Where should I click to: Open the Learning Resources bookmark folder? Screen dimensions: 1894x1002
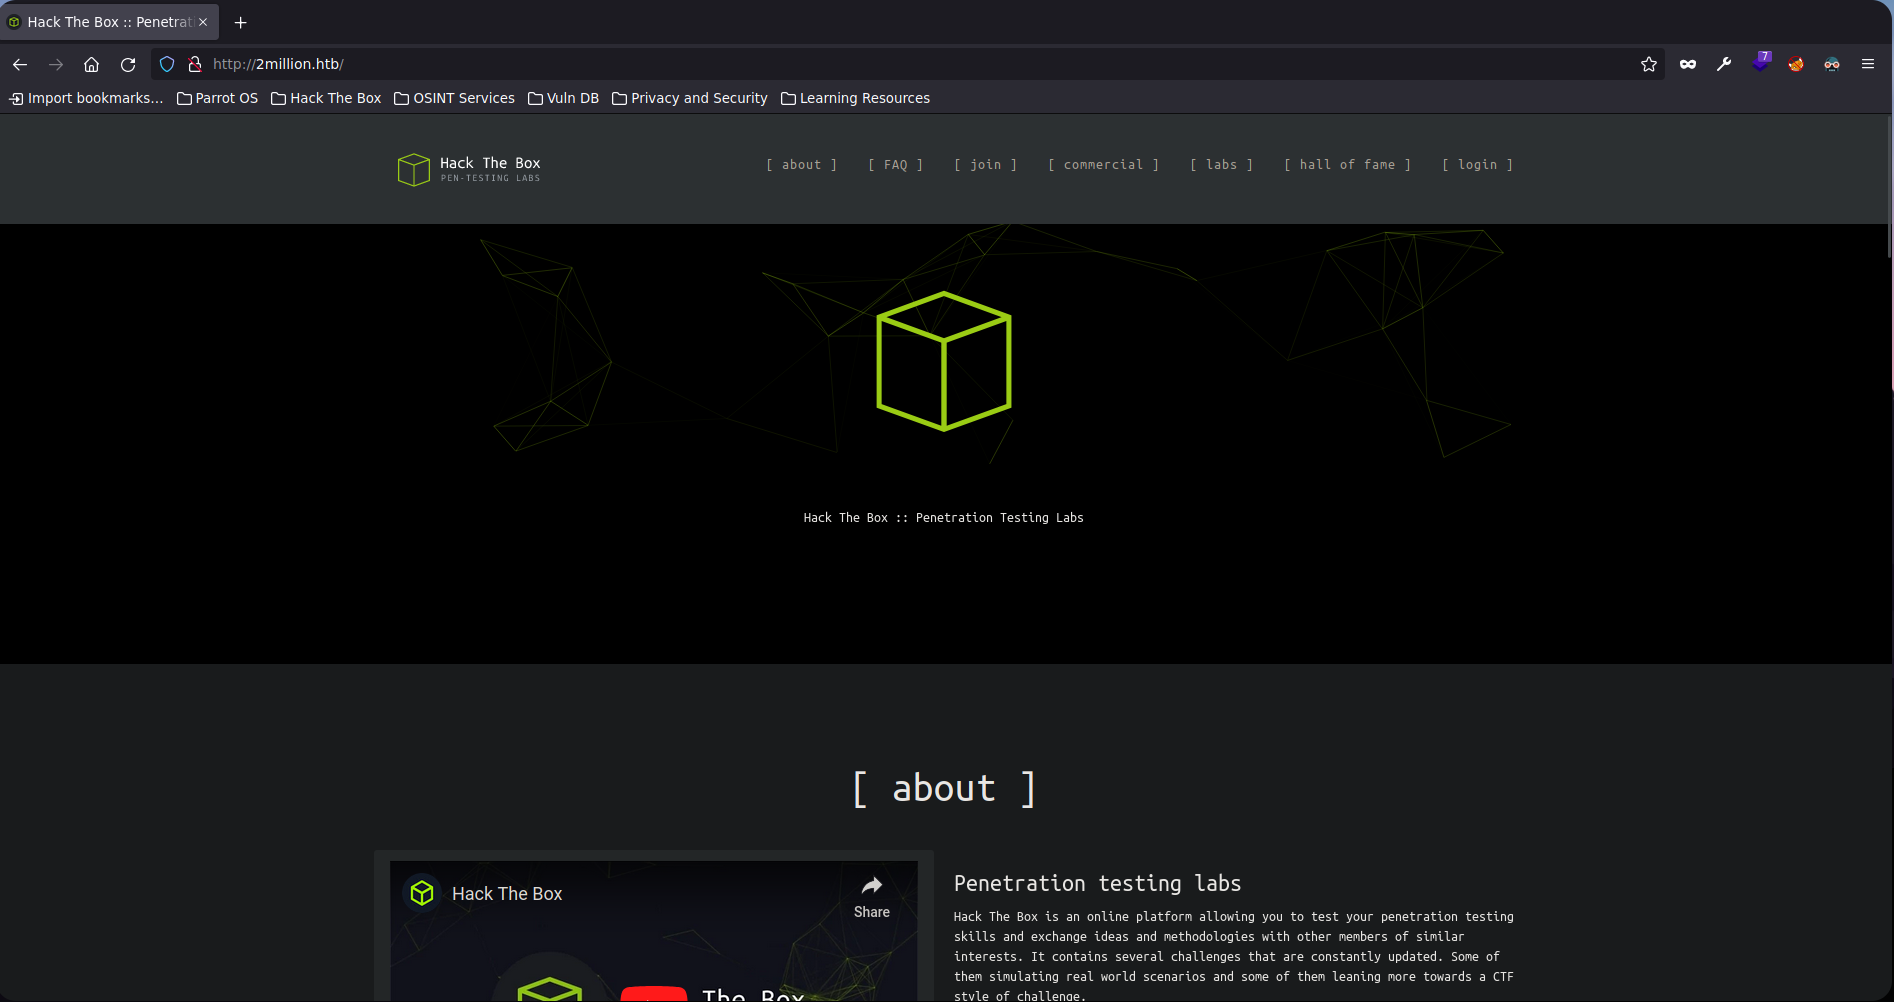coord(855,98)
